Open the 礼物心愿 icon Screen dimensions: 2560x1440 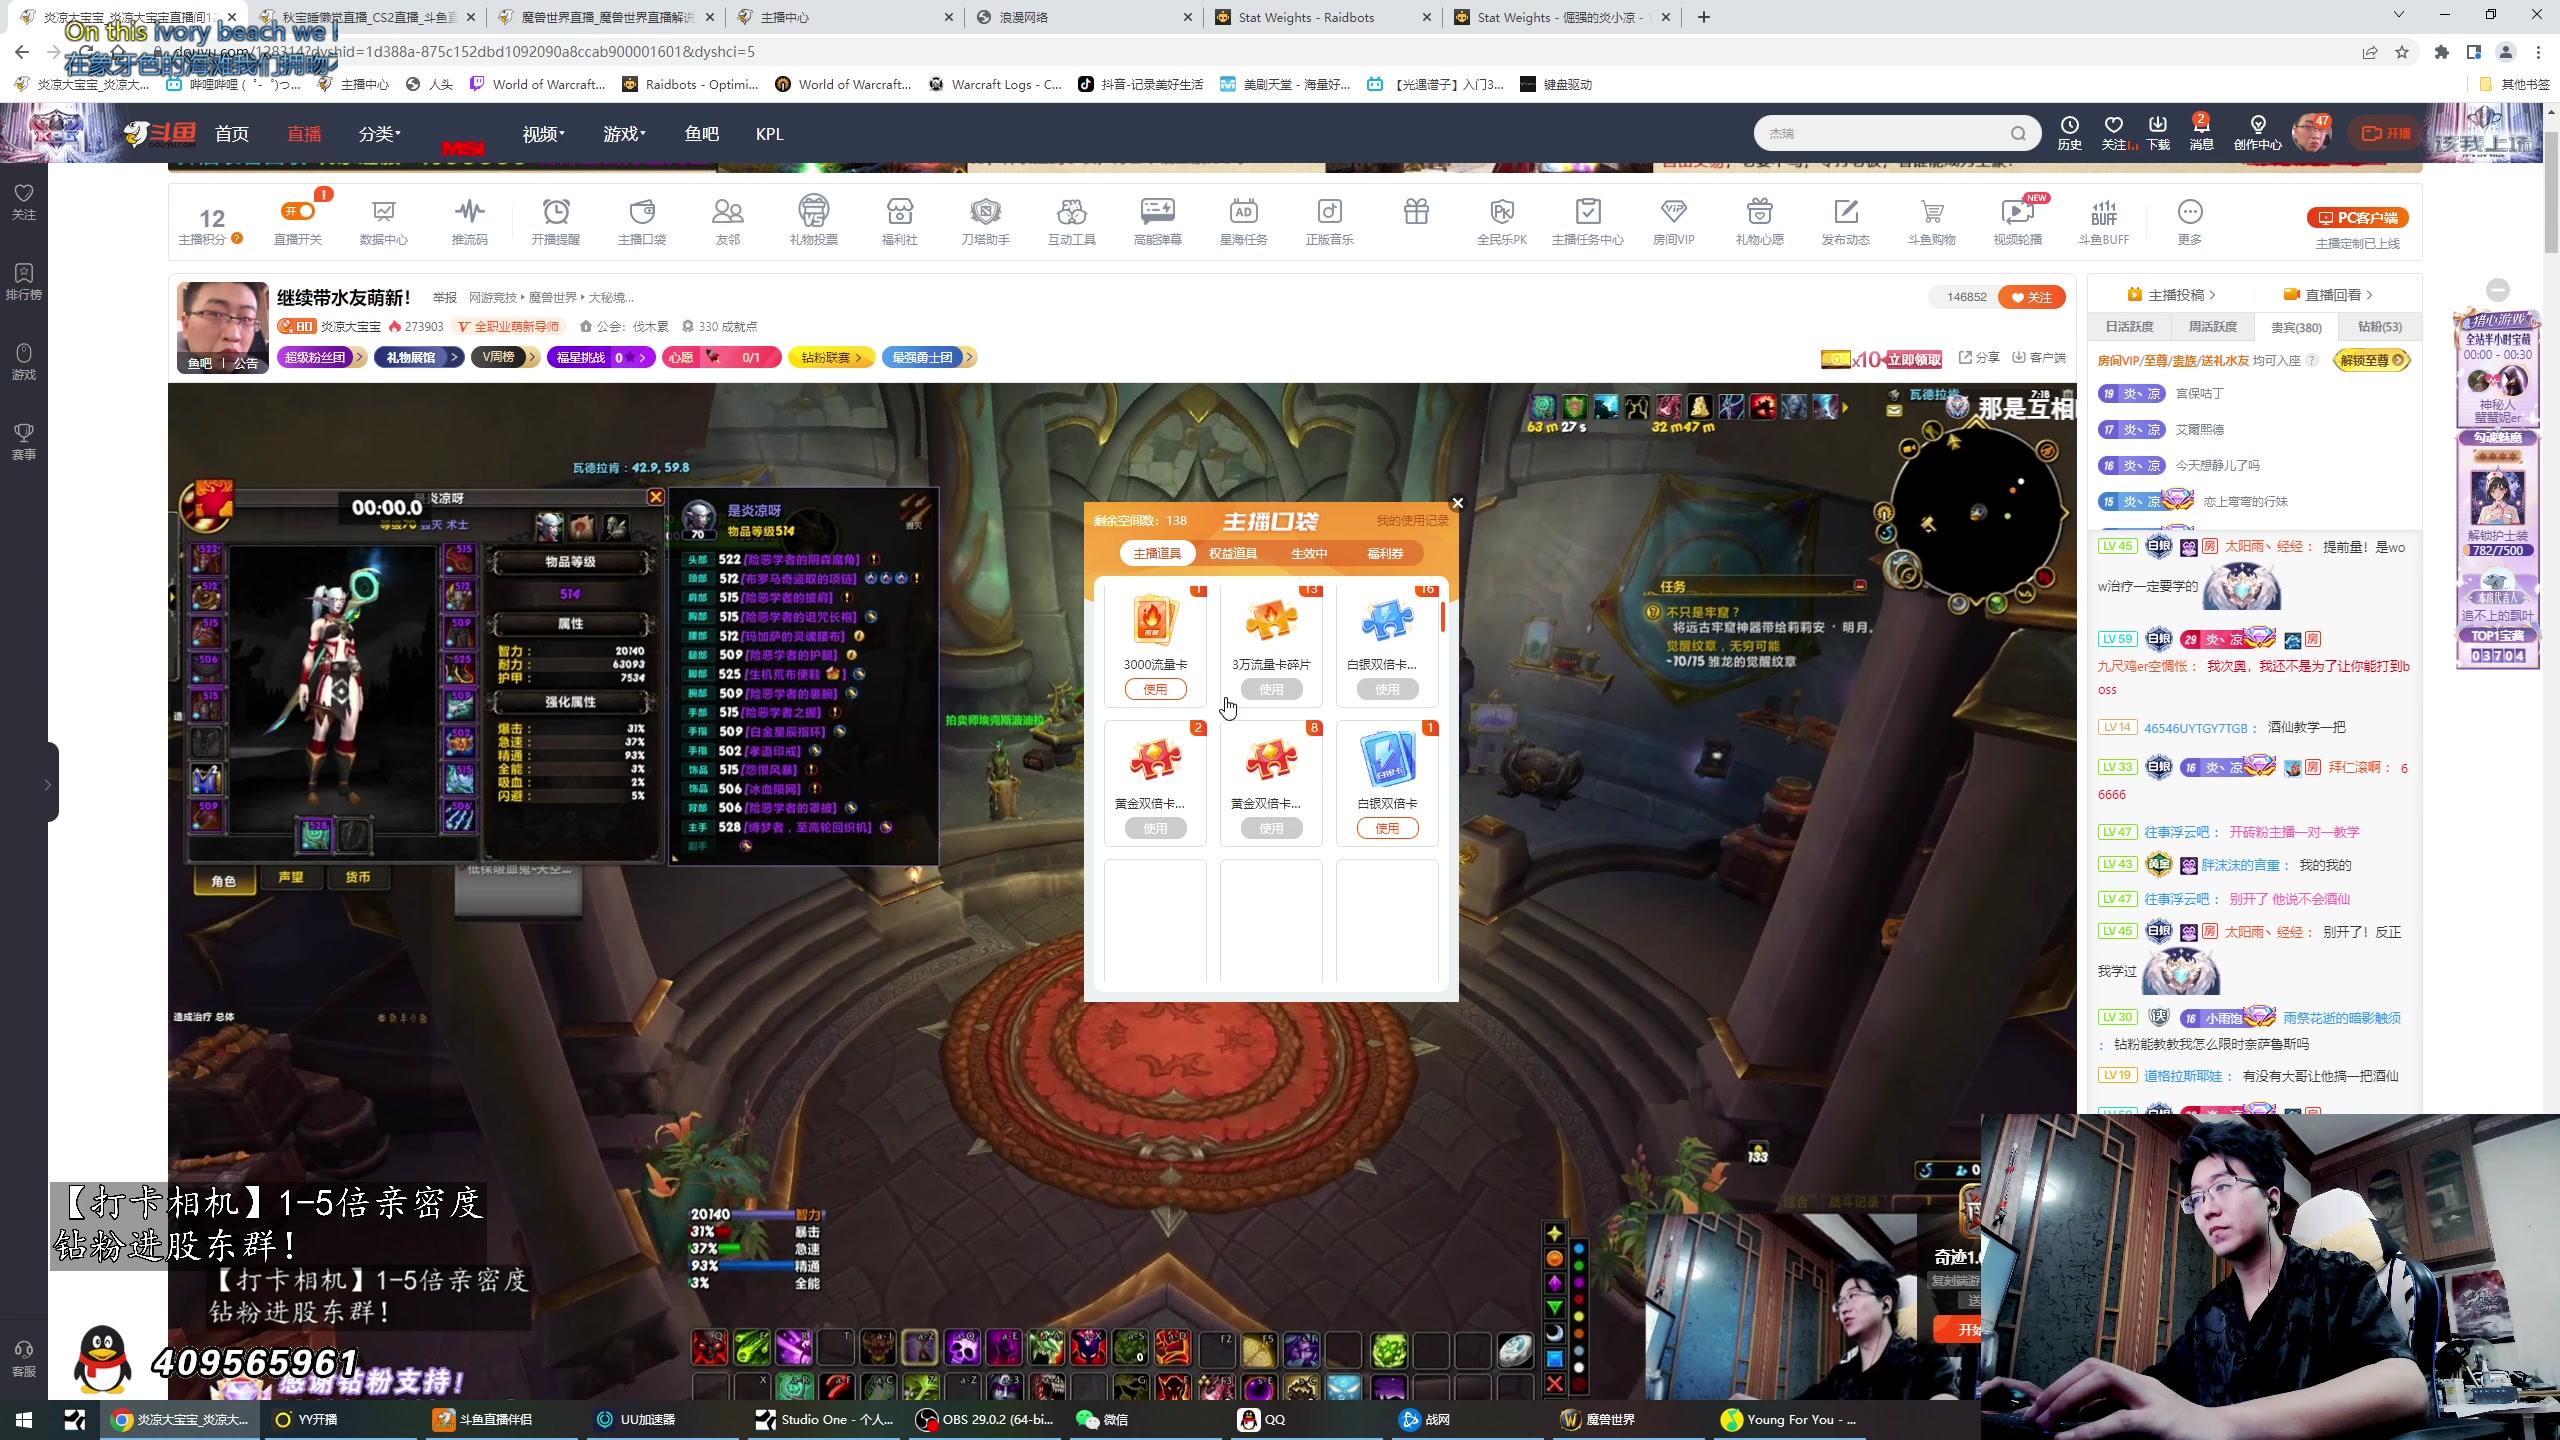[1760, 221]
